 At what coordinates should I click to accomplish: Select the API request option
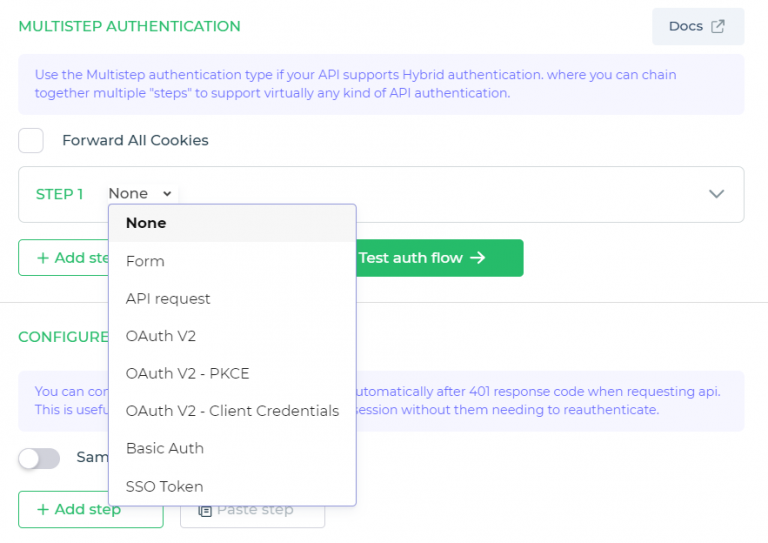point(168,299)
